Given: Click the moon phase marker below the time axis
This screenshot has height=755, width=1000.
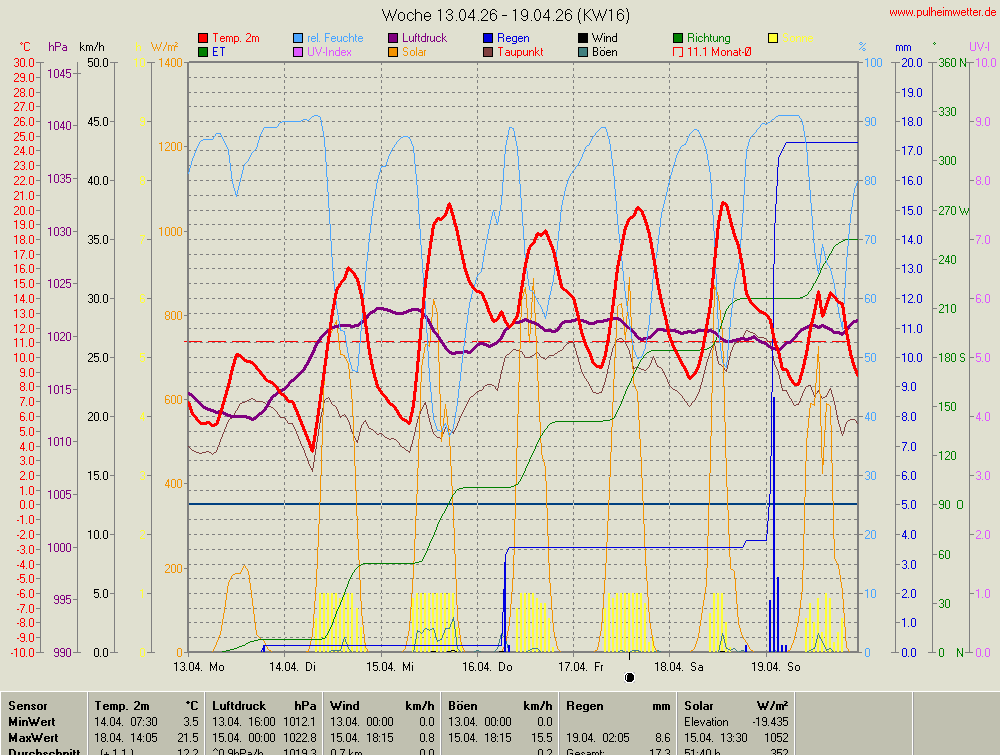Looking at the screenshot, I should [x=629, y=677].
